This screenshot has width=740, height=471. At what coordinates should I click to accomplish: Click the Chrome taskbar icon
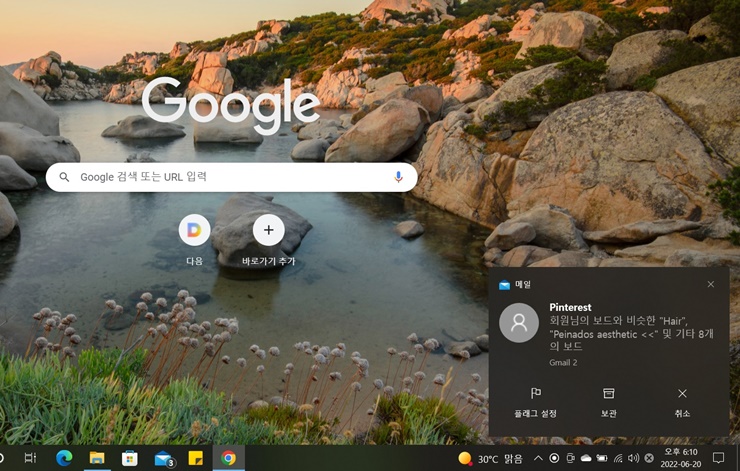228,458
